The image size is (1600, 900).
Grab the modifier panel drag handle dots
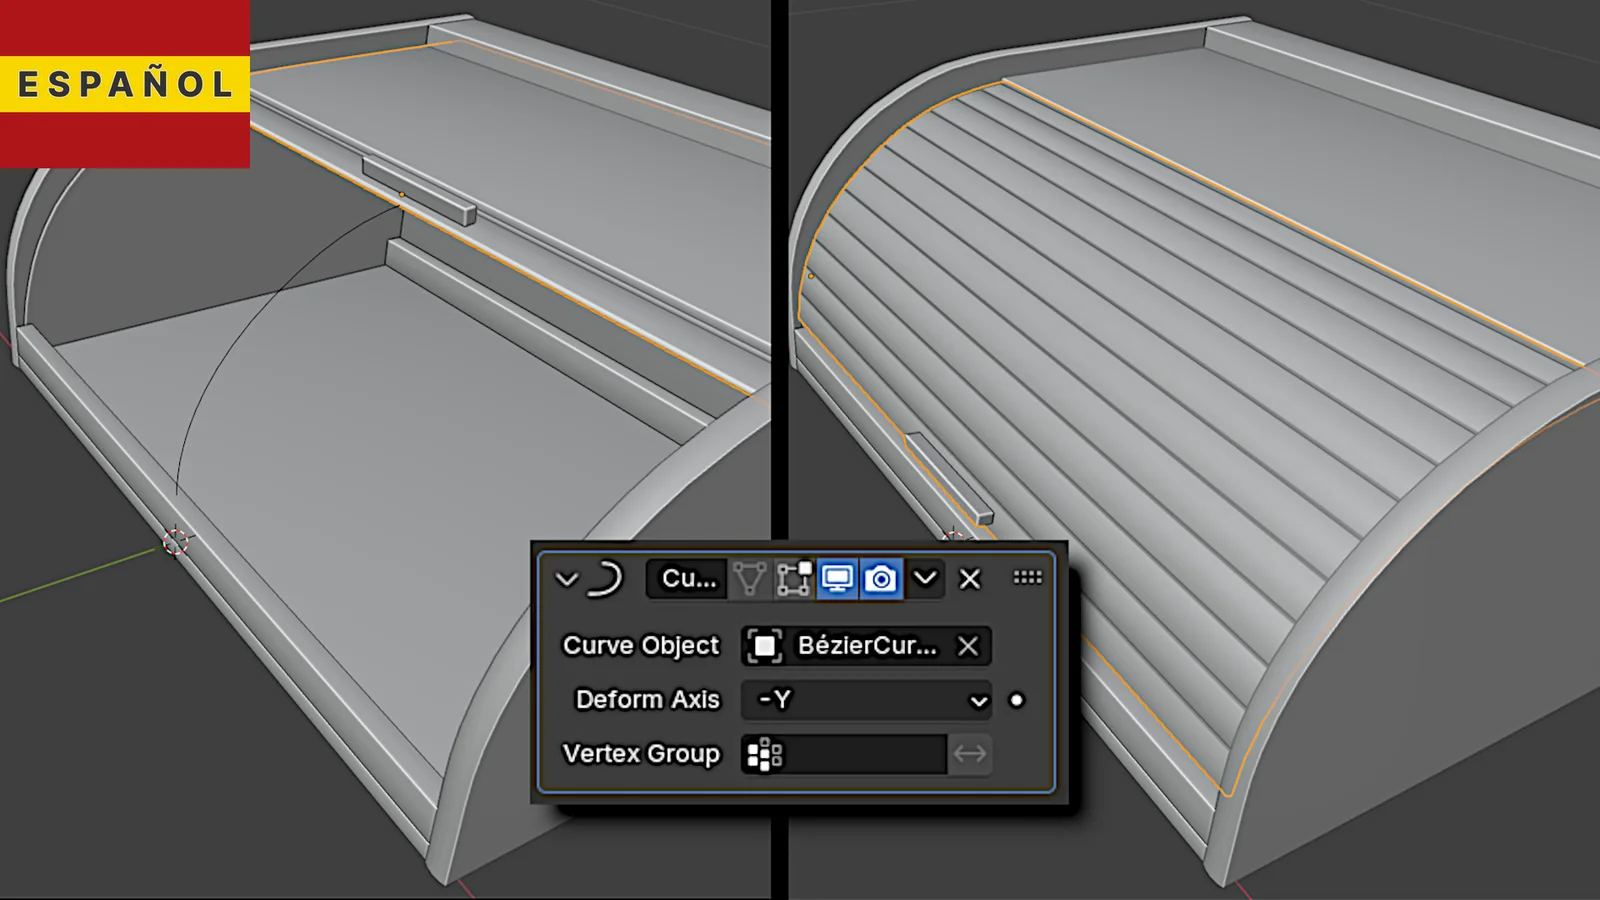click(x=1027, y=578)
